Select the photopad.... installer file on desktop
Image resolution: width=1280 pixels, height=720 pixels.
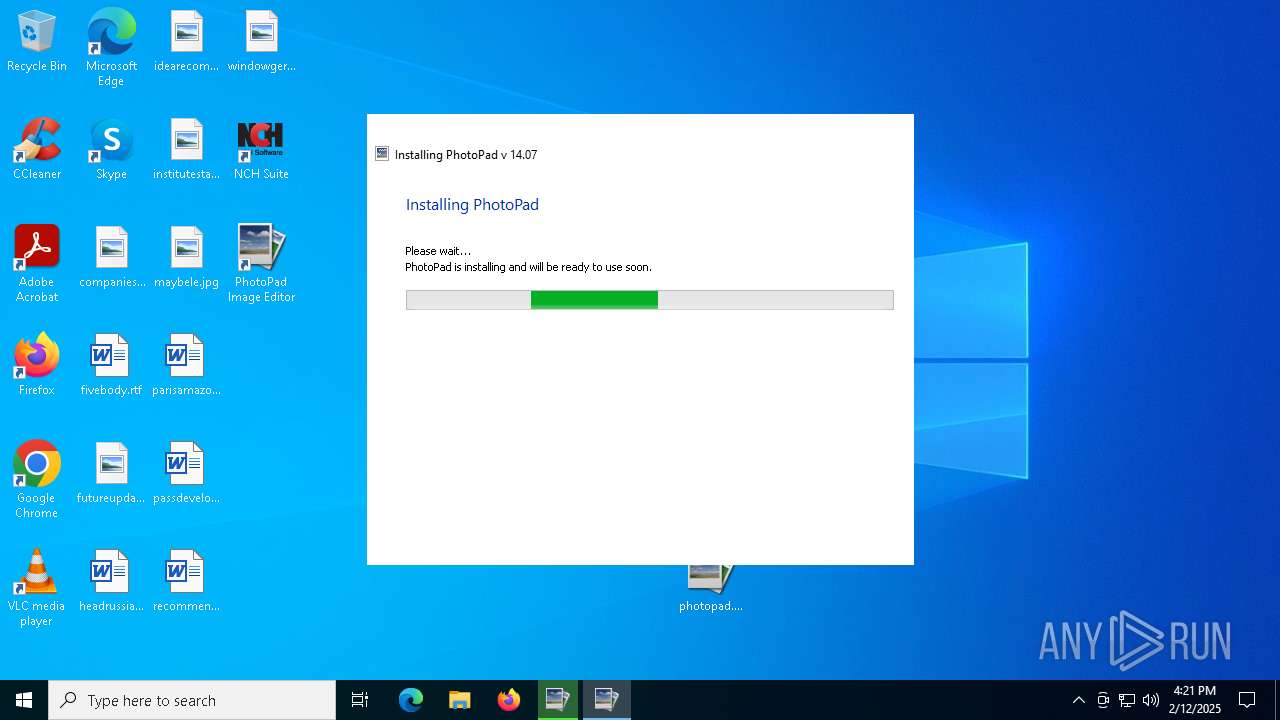click(x=710, y=590)
